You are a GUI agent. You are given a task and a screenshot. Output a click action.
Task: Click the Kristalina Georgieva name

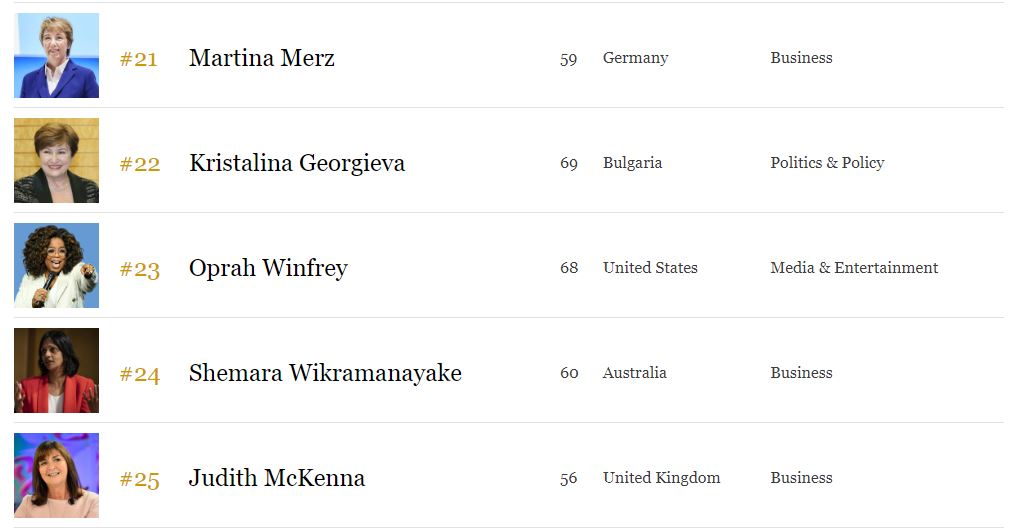coord(297,163)
